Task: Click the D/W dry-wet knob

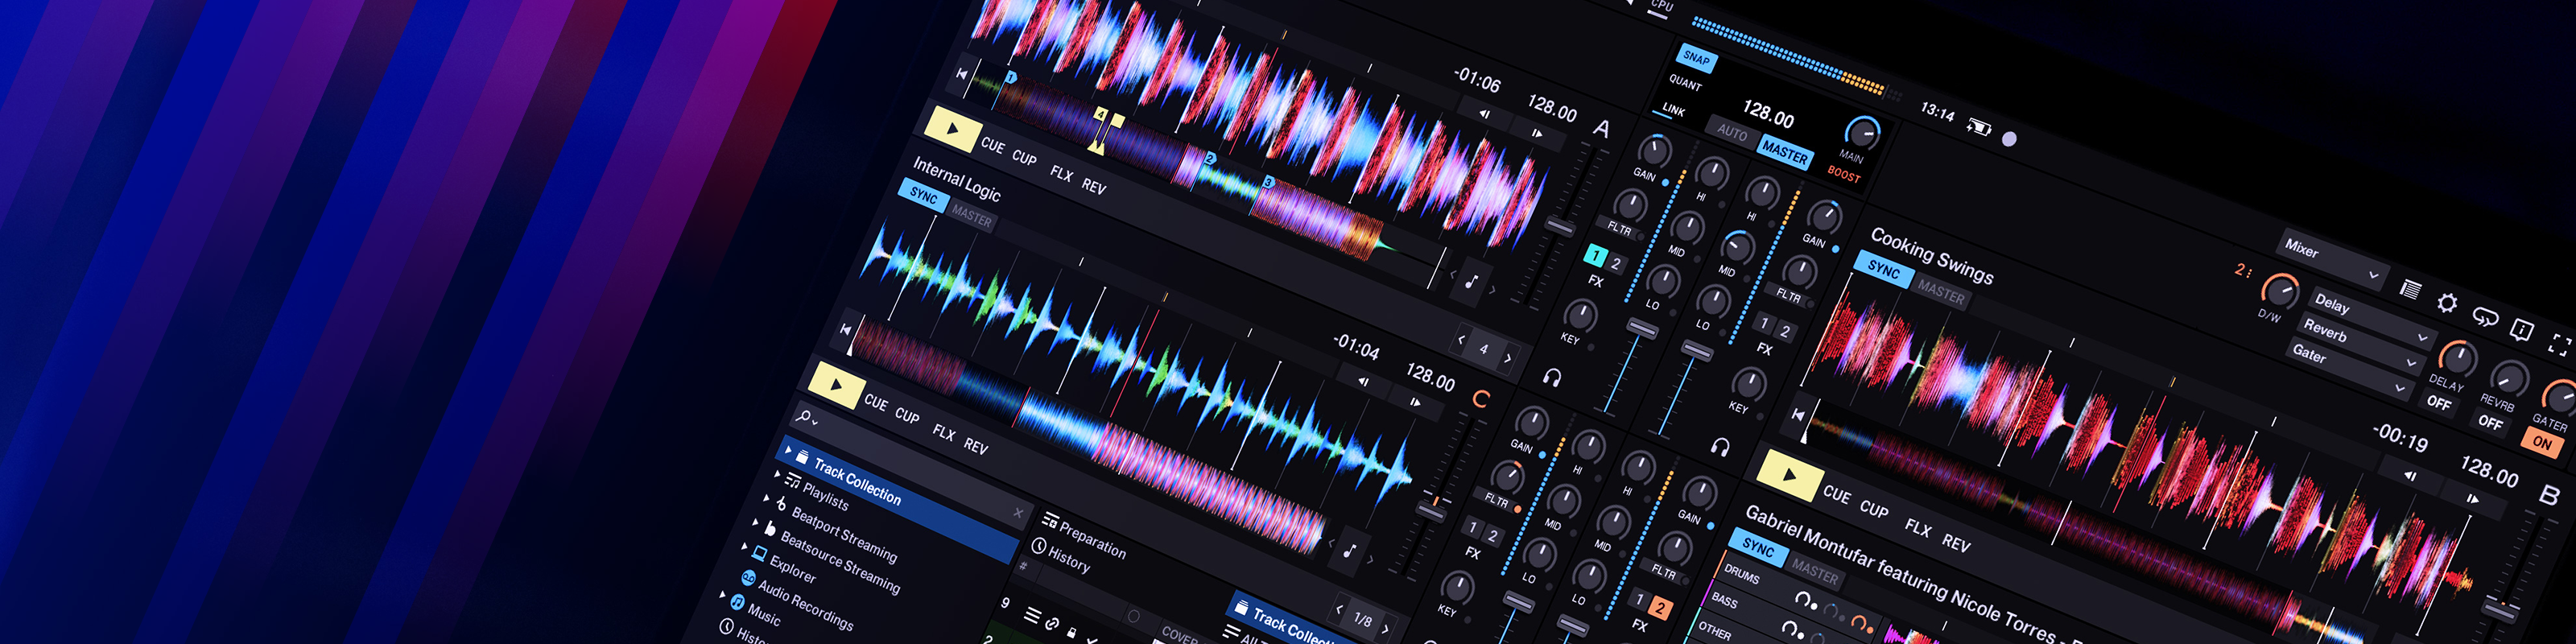Action: tap(2280, 292)
